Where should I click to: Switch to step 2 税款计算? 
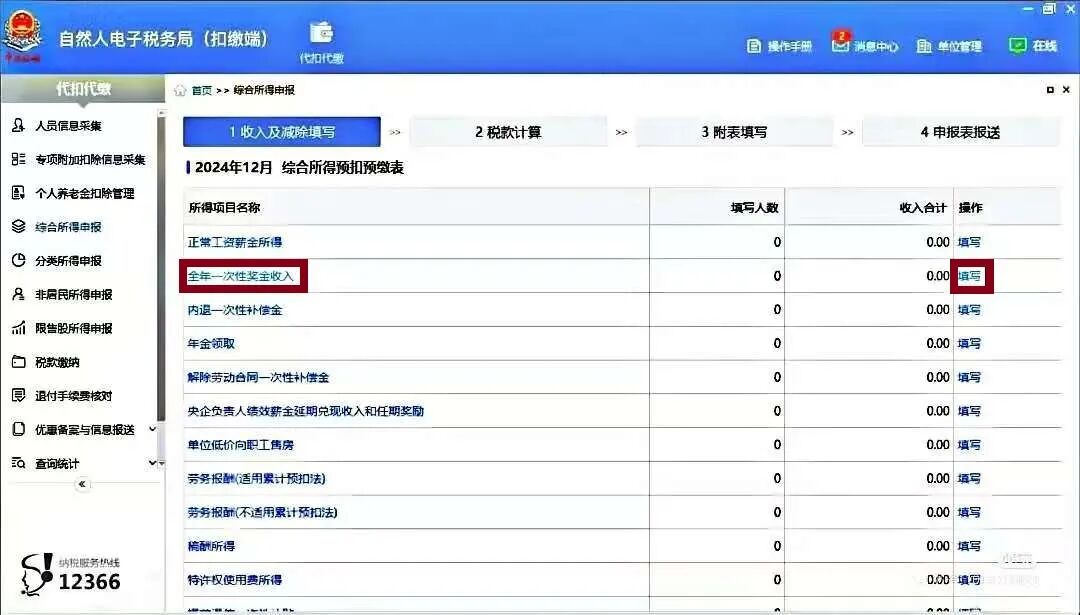point(507,130)
